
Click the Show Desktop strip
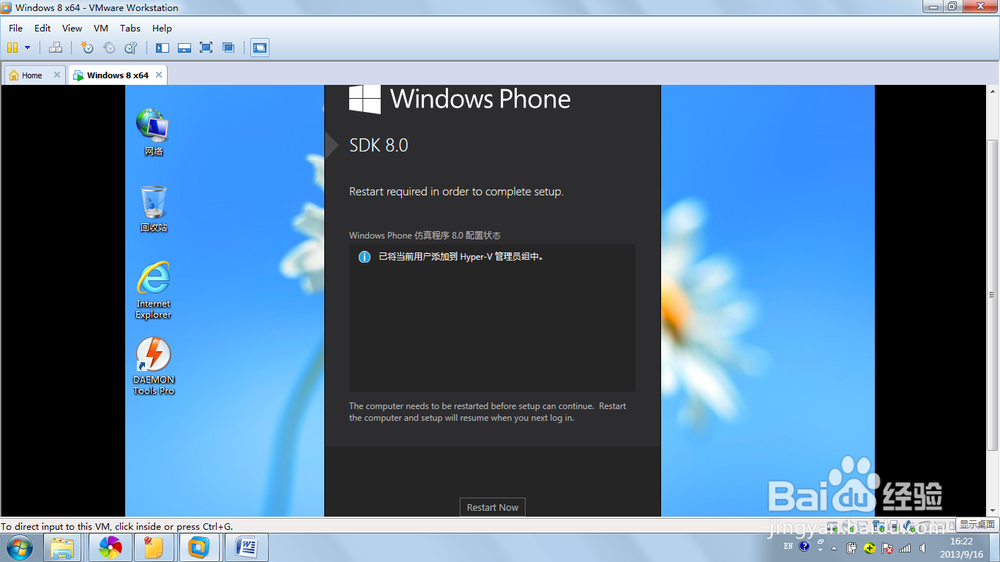click(994, 548)
